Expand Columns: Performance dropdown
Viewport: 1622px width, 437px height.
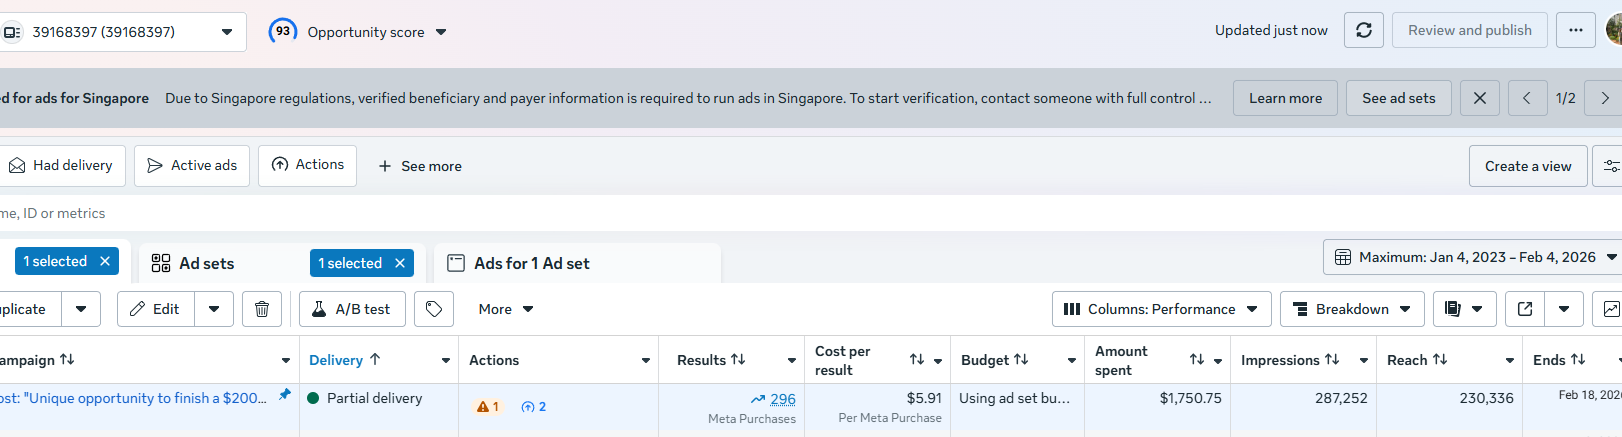click(x=1161, y=309)
